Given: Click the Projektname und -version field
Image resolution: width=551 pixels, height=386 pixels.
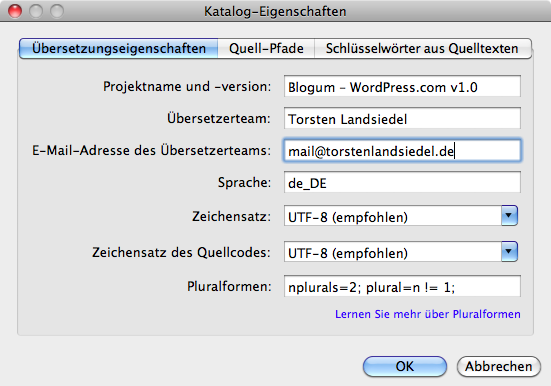Looking at the screenshot, I should (x=402, y=86).
